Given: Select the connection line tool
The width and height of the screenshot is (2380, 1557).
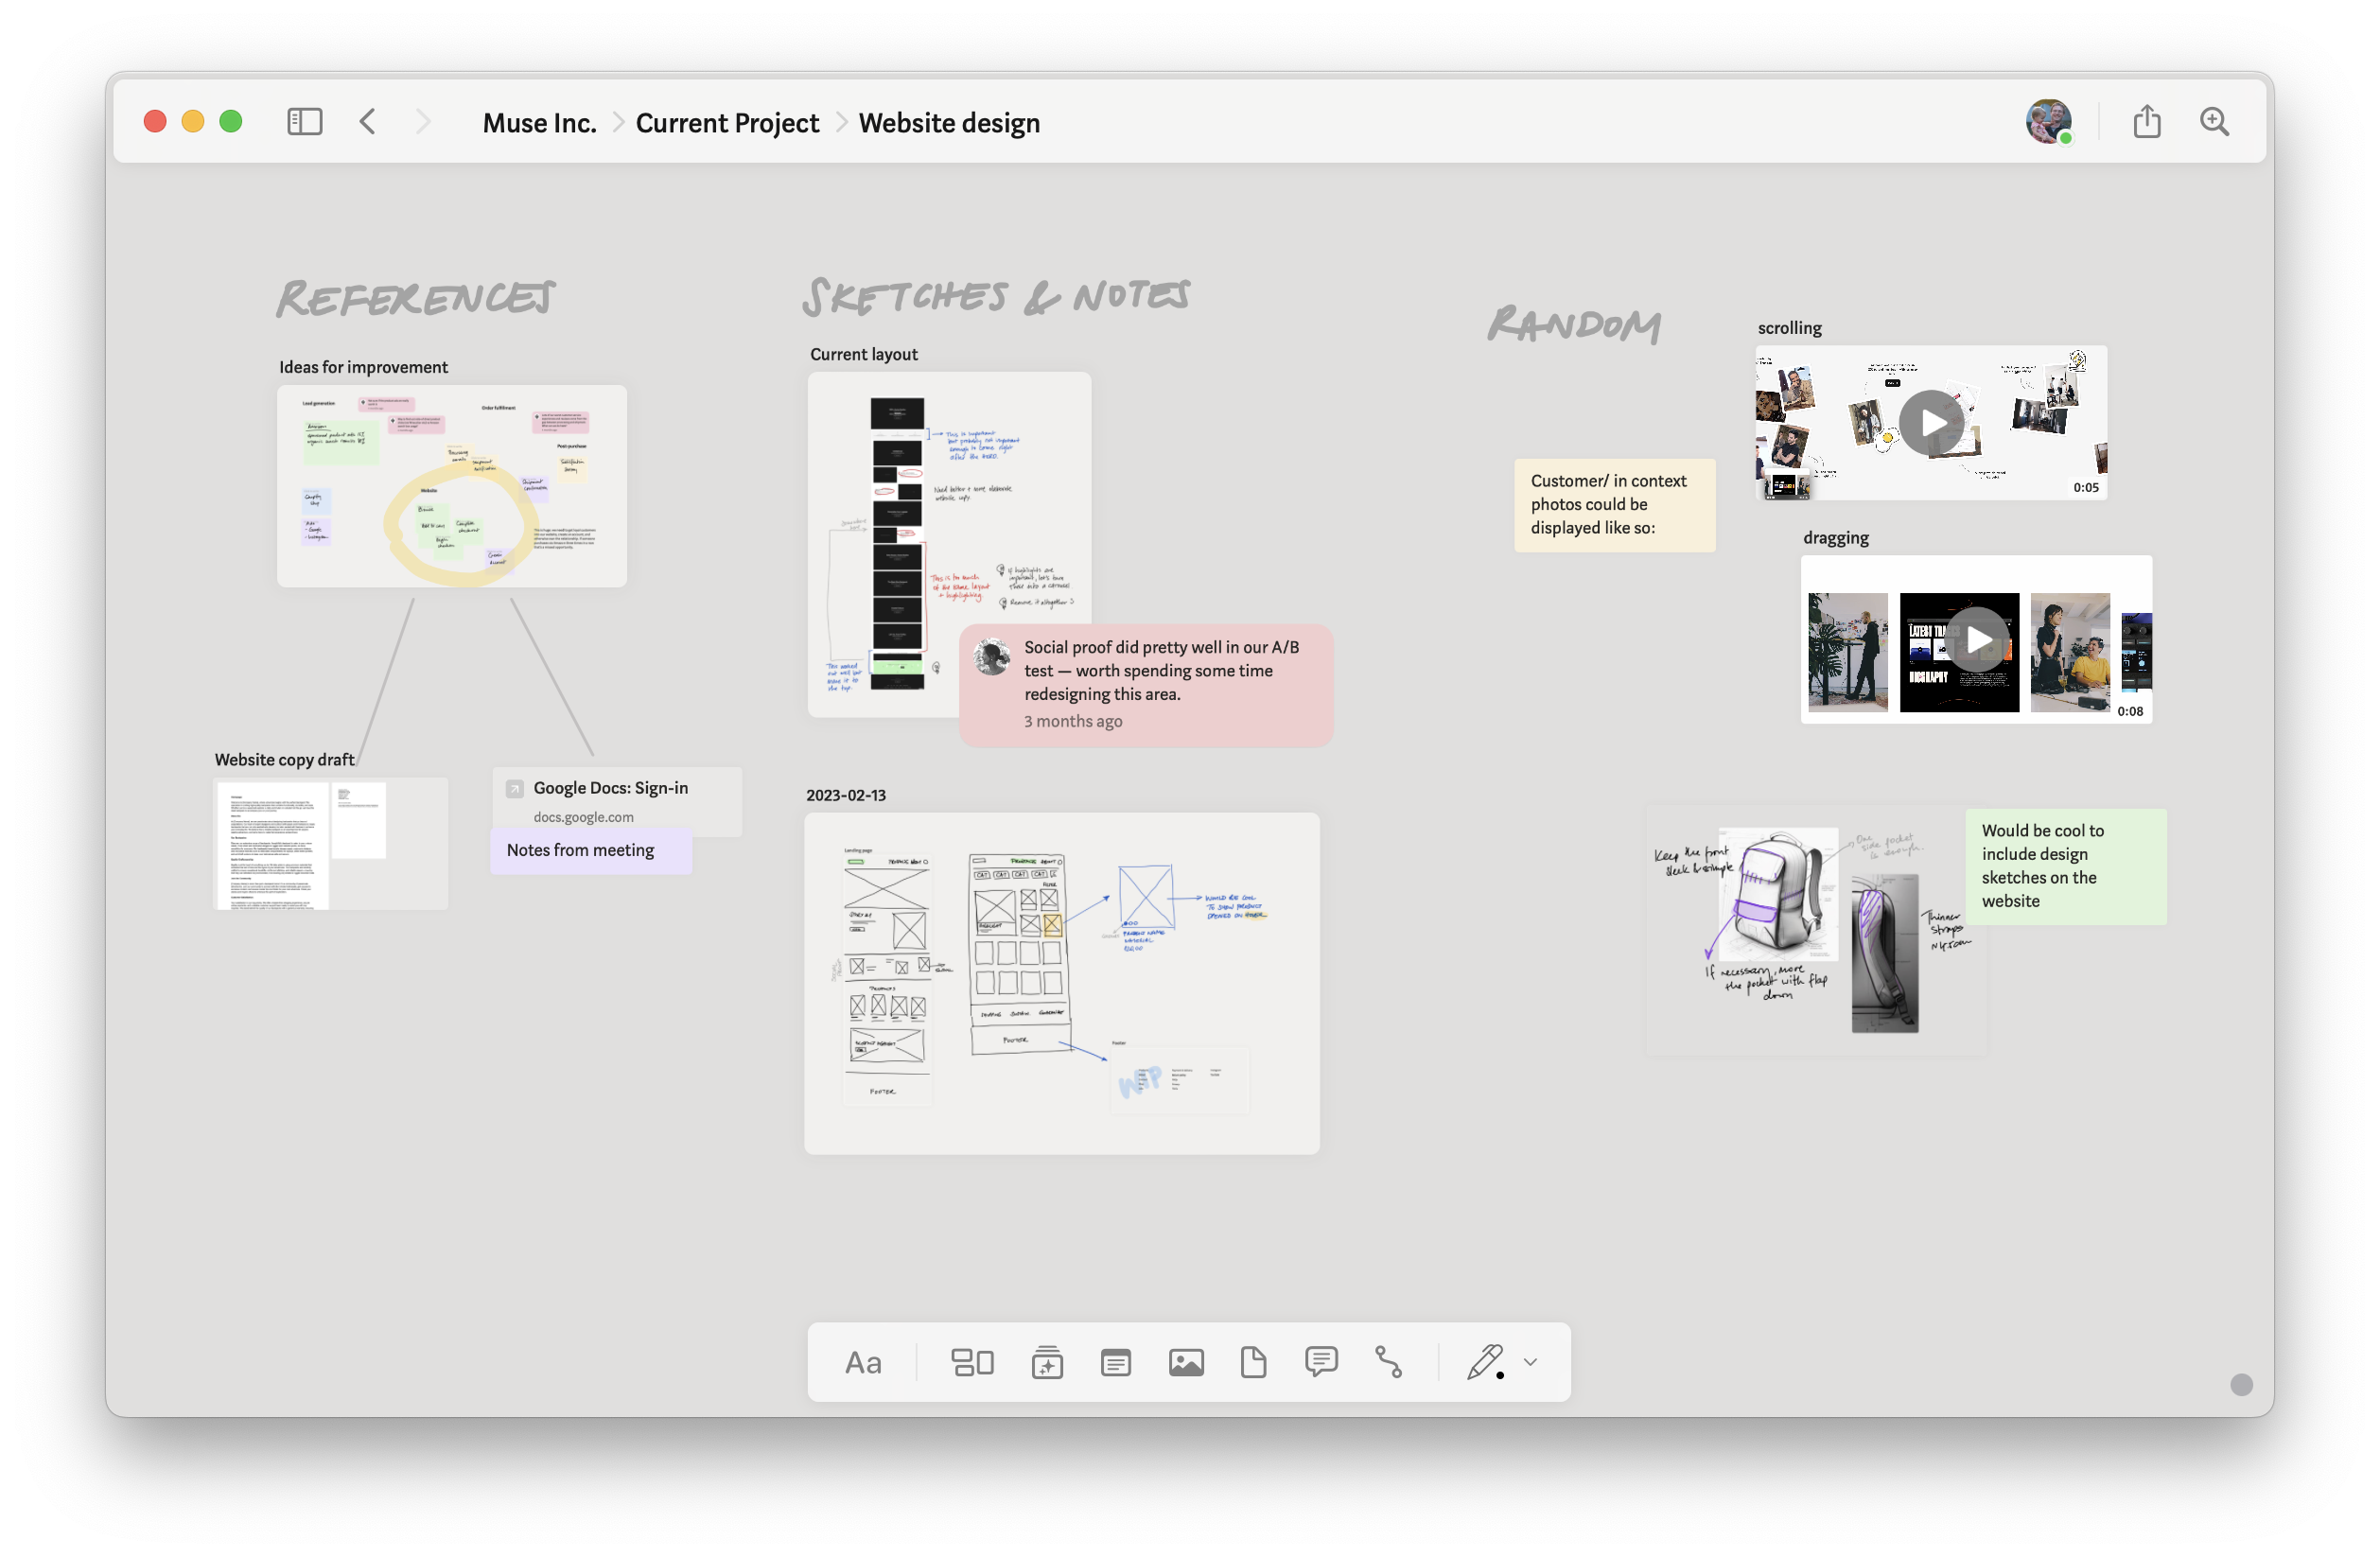Looking at the screenshot, I should [1389, 1362].
